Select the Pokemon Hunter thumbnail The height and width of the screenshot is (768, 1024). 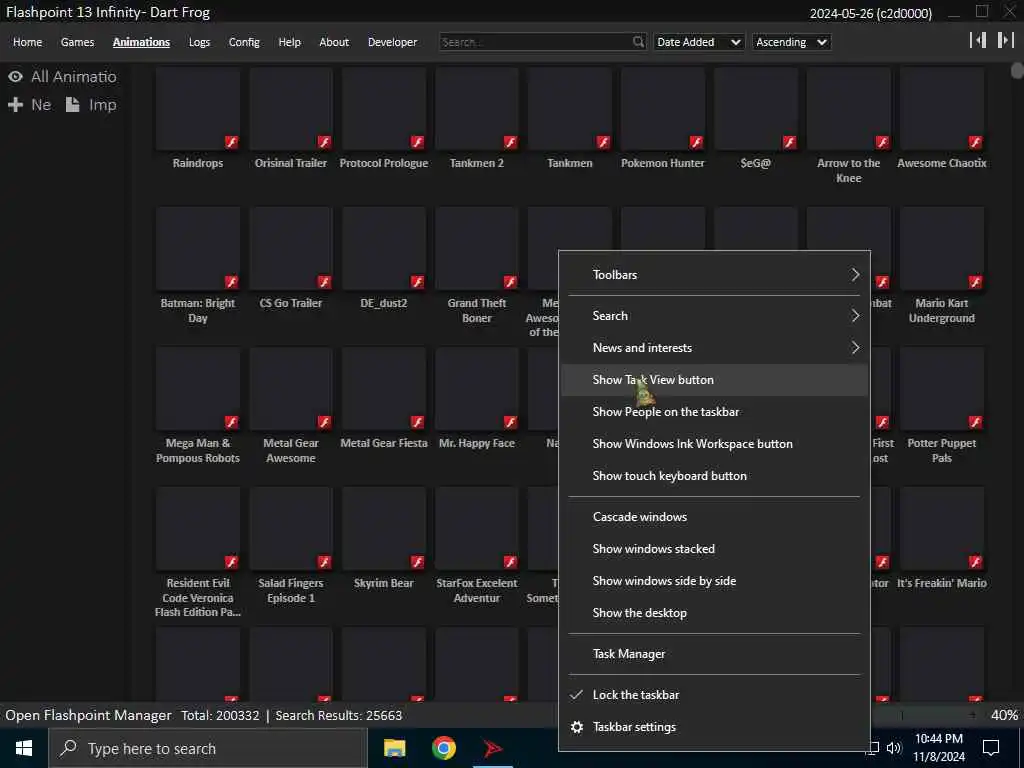[x=663, y=110]
